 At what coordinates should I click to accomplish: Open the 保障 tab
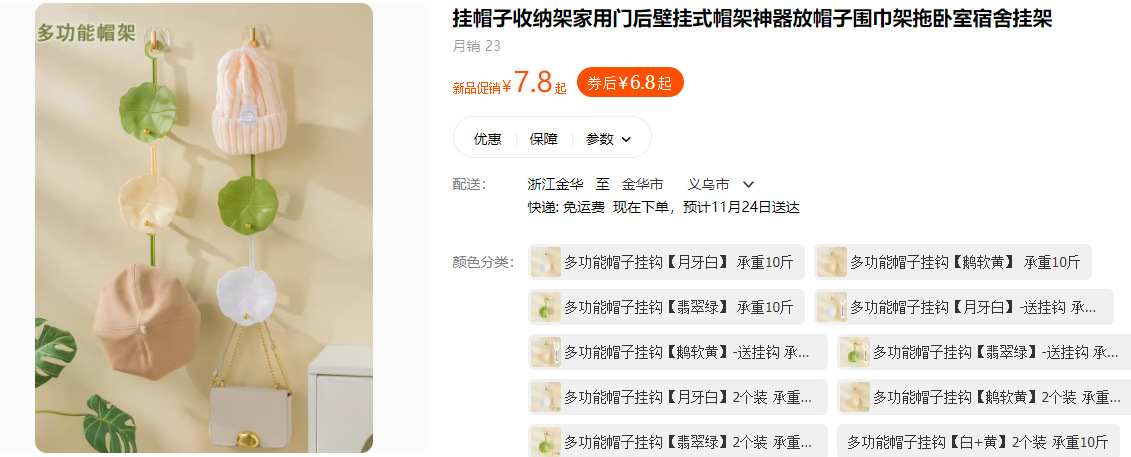point(544,139)
